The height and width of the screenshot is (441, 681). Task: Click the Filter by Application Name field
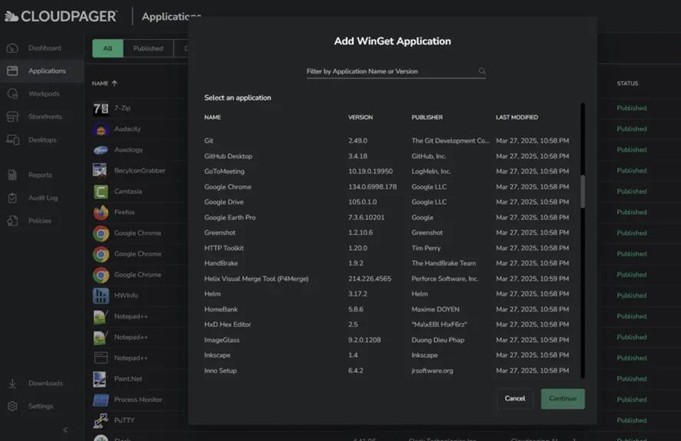pos(390,72)
